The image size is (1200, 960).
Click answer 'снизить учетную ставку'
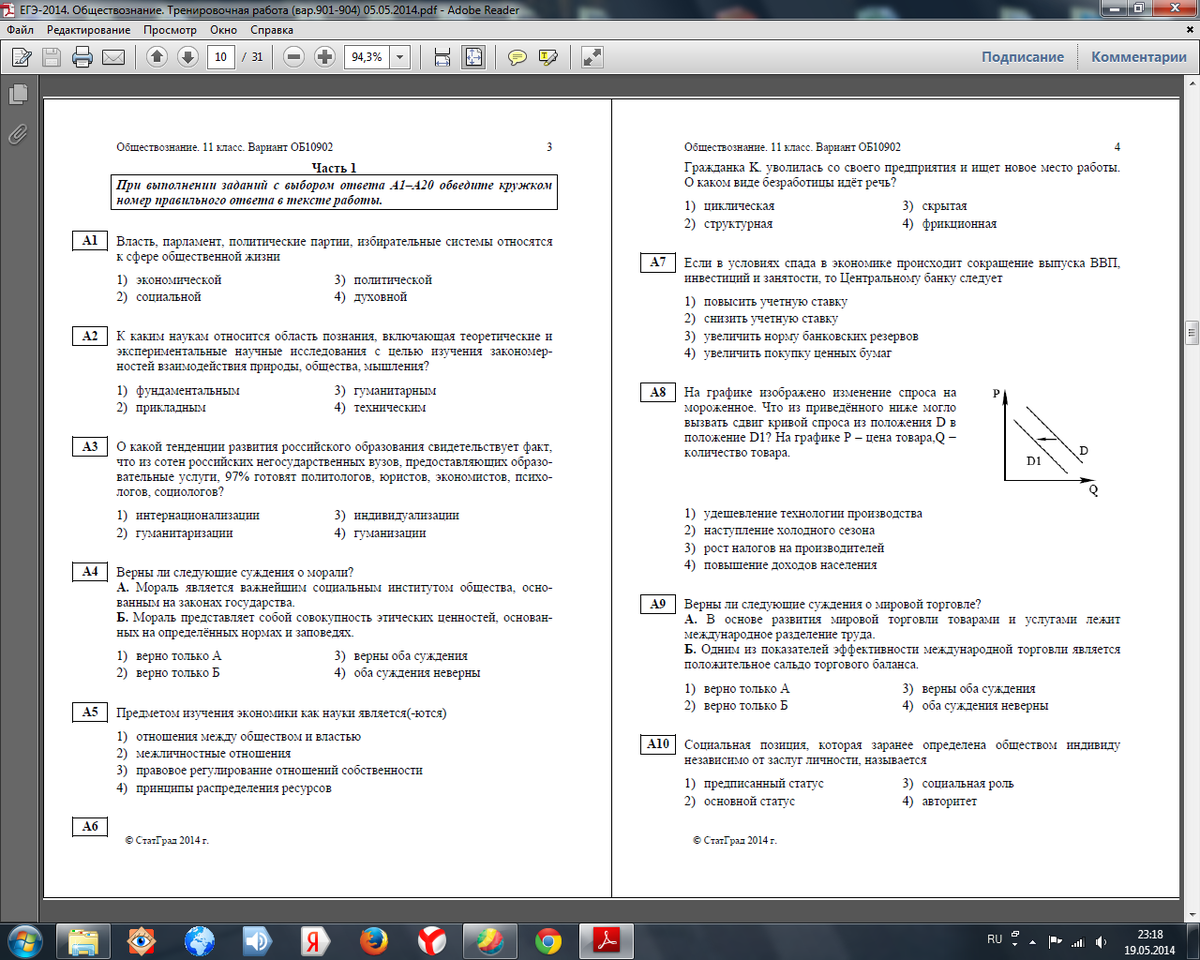771,318
